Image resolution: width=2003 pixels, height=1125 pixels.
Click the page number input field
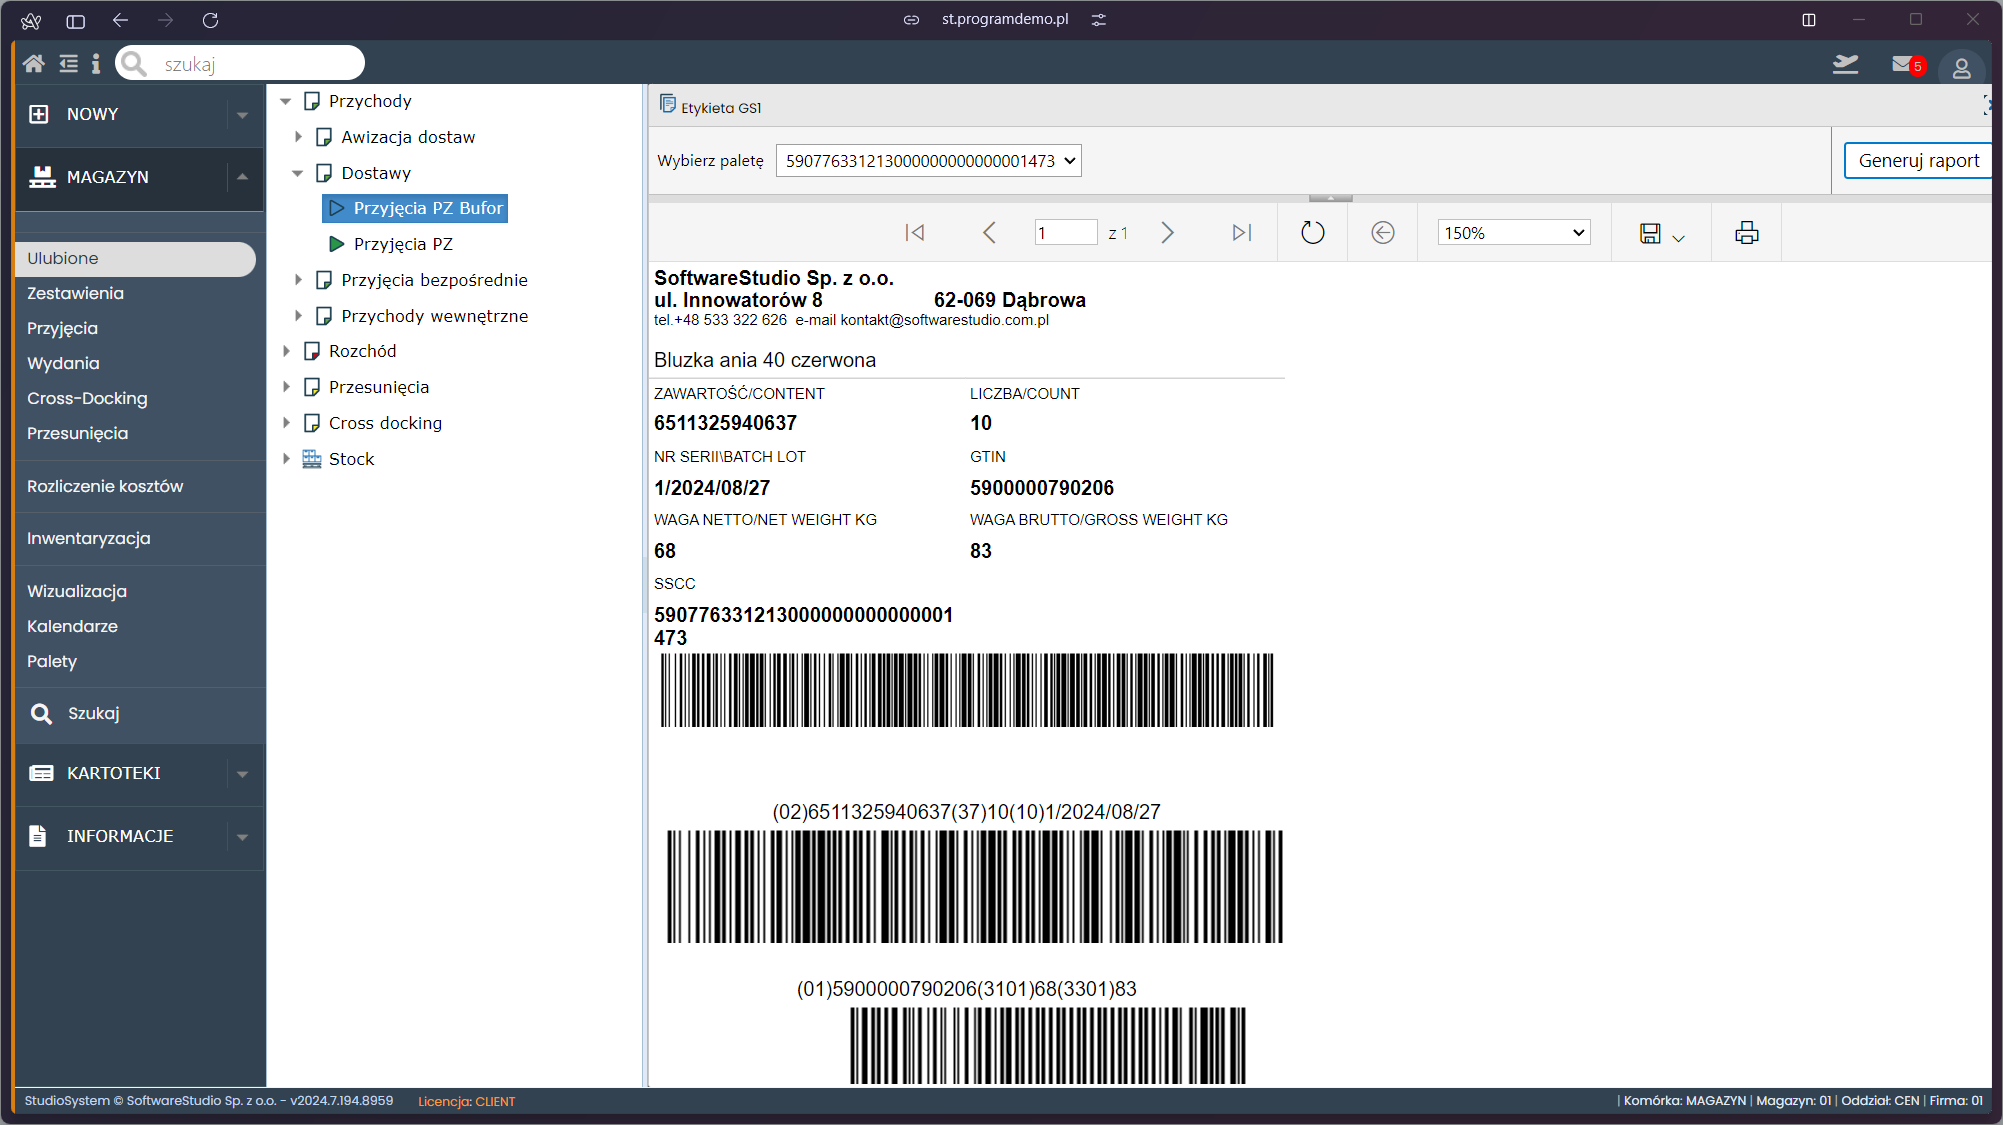[1065, 230]
